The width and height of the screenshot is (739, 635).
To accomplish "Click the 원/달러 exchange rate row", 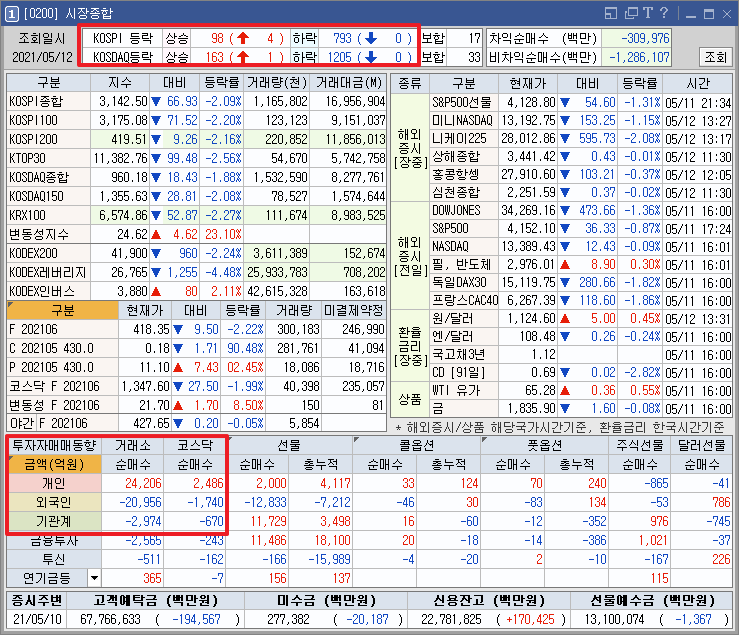I will pyautogui.click(x=581, y=319).
